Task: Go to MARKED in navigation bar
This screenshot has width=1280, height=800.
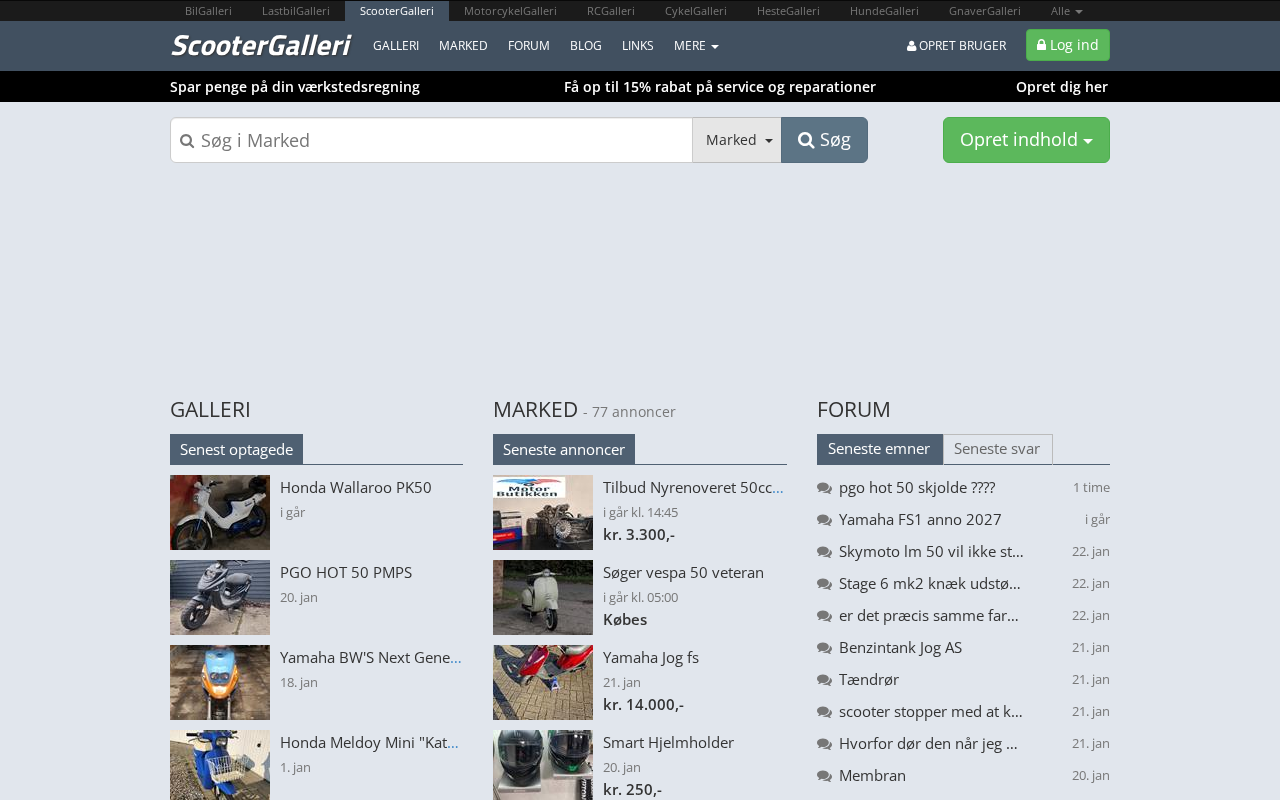Action: click(x=463, y=46)
